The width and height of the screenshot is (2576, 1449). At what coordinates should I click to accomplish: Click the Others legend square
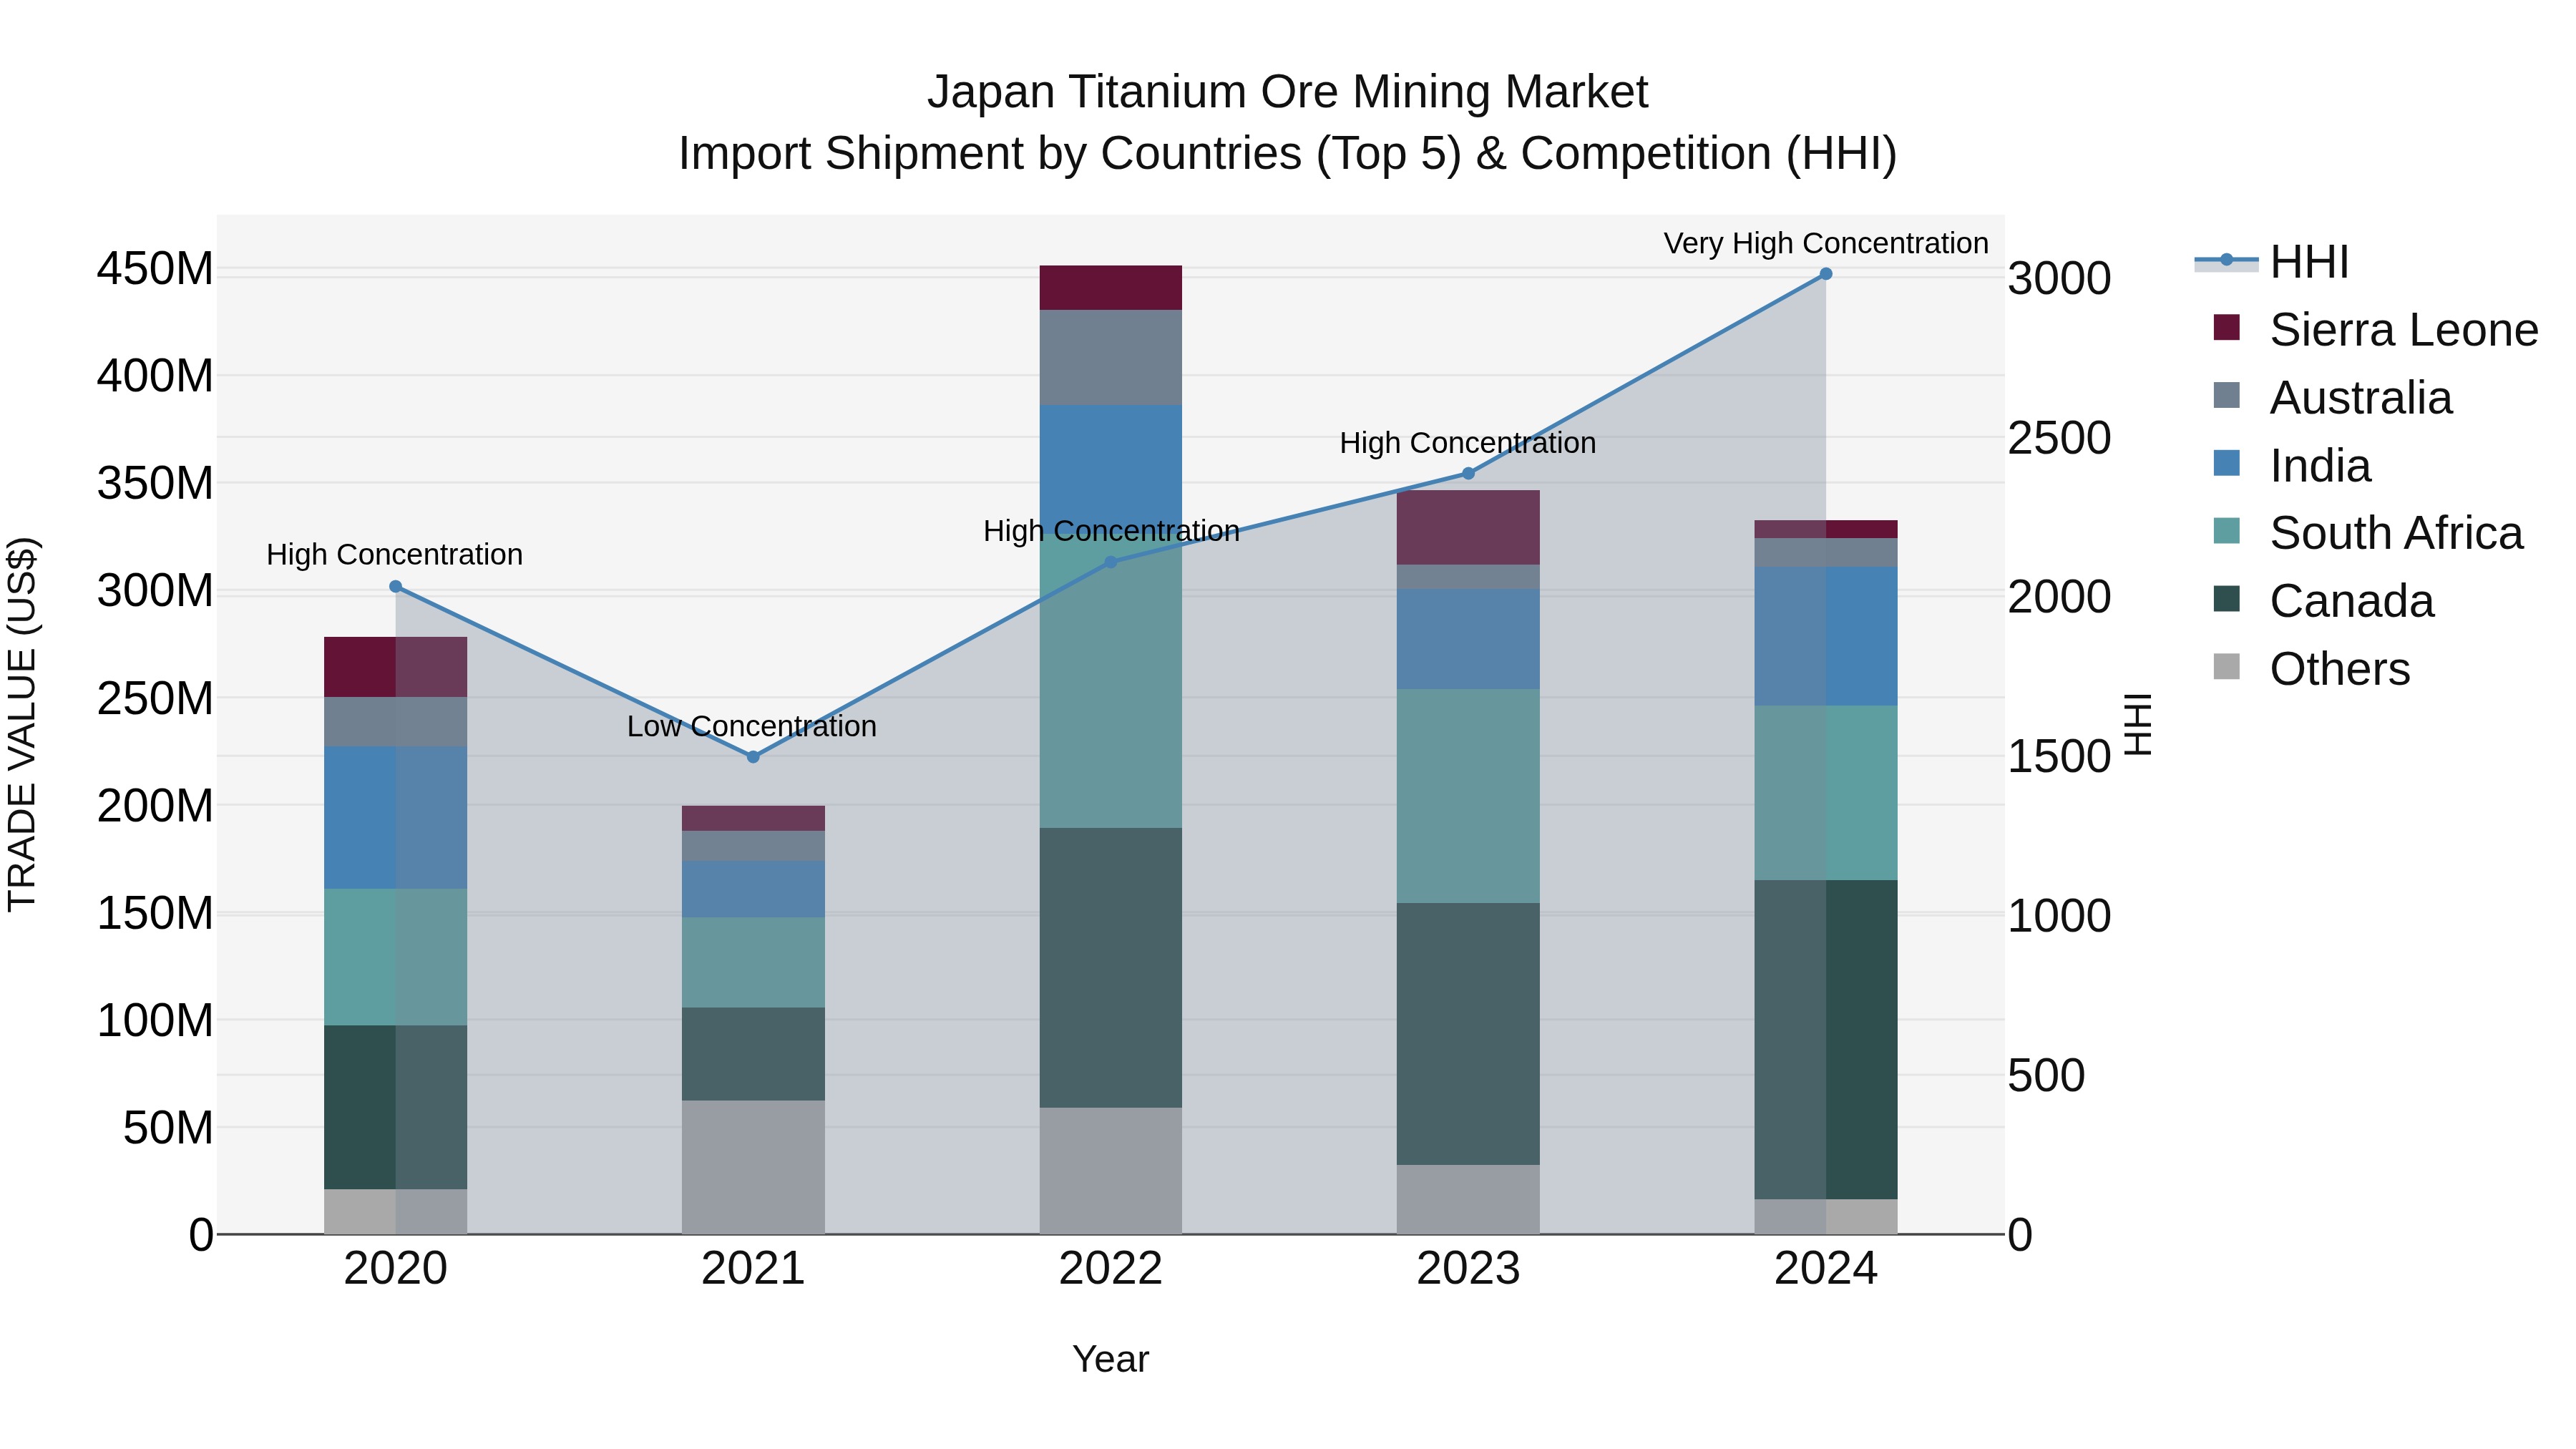point(2227,667)
